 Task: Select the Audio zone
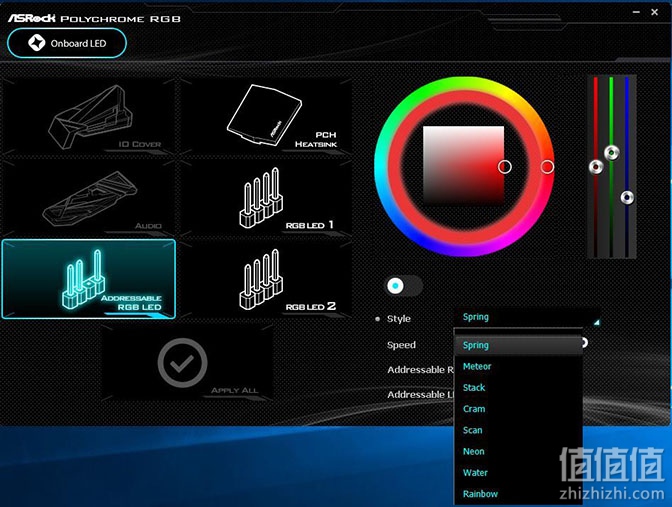(89, 198)
